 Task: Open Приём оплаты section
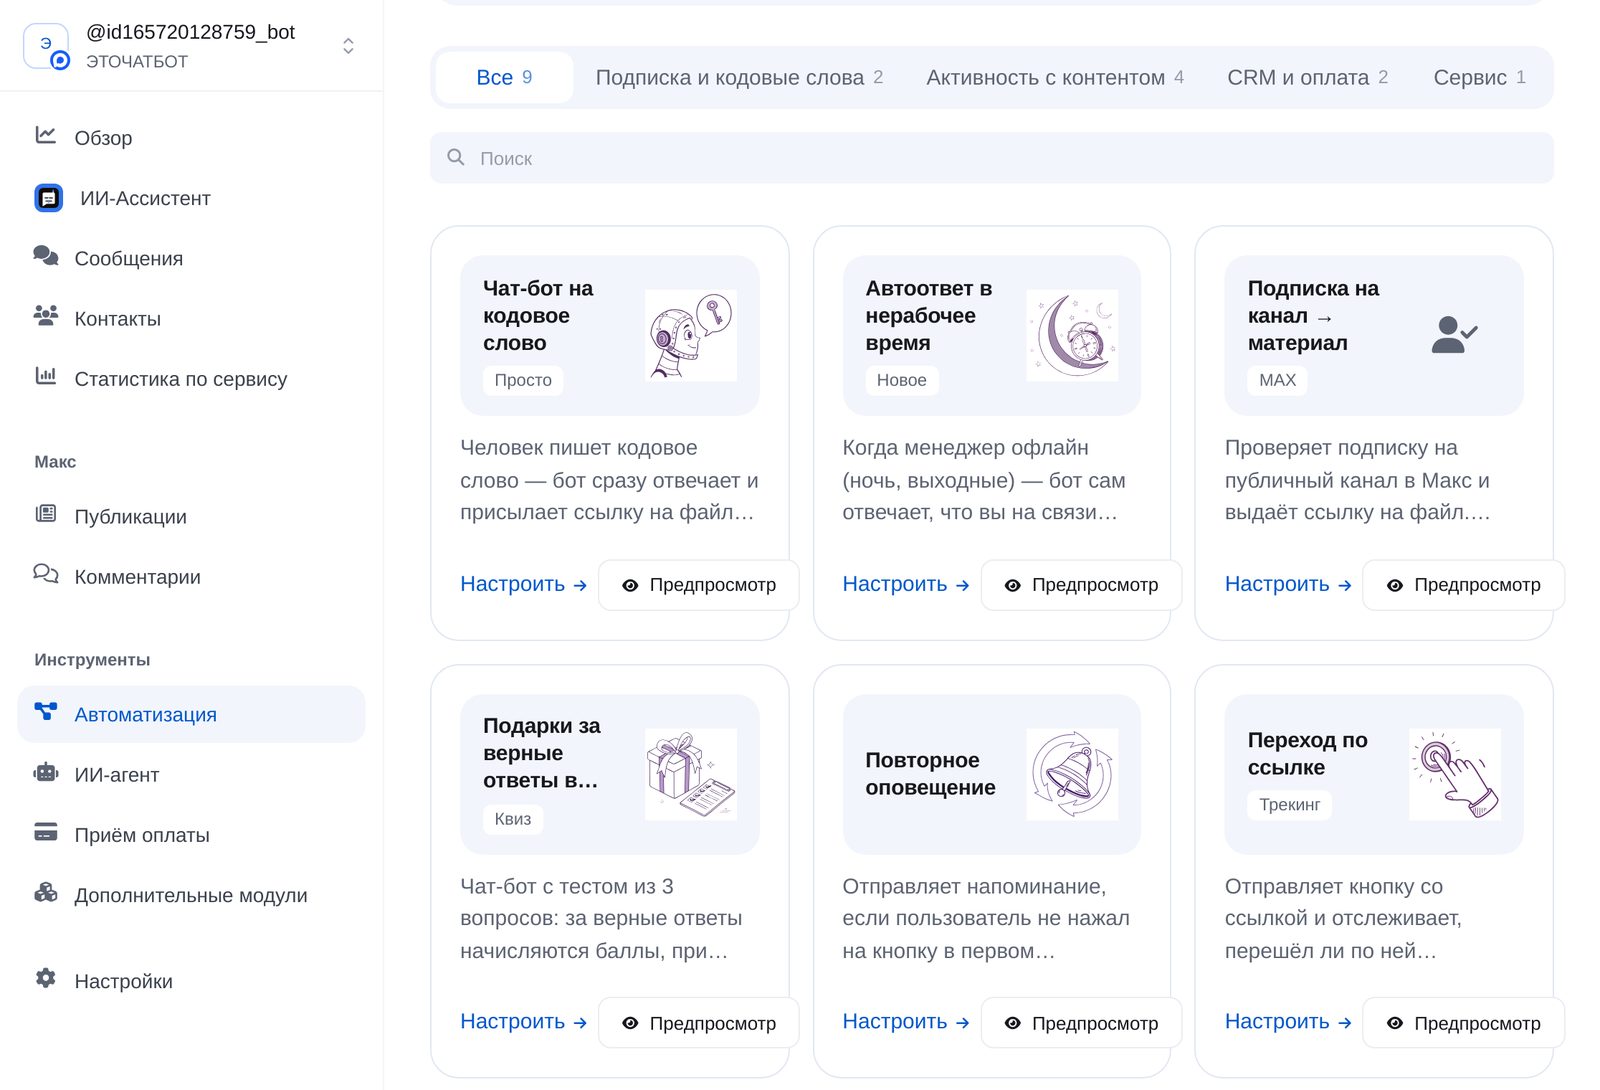tap(191, 834)
